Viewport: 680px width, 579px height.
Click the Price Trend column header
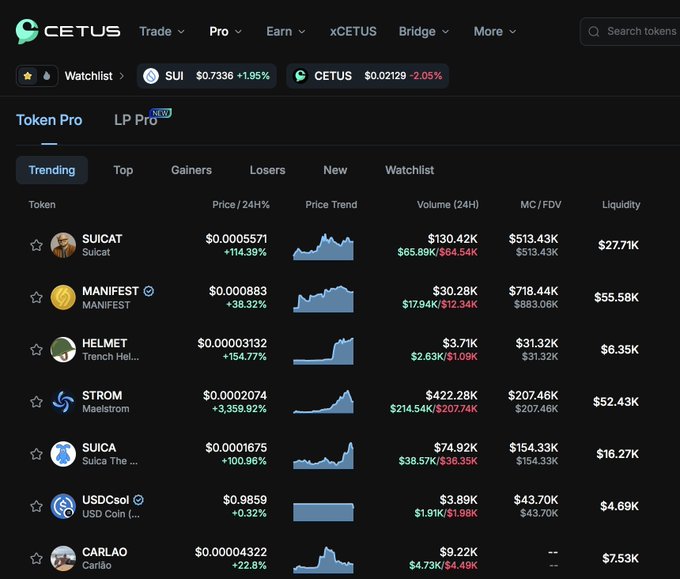331,205
